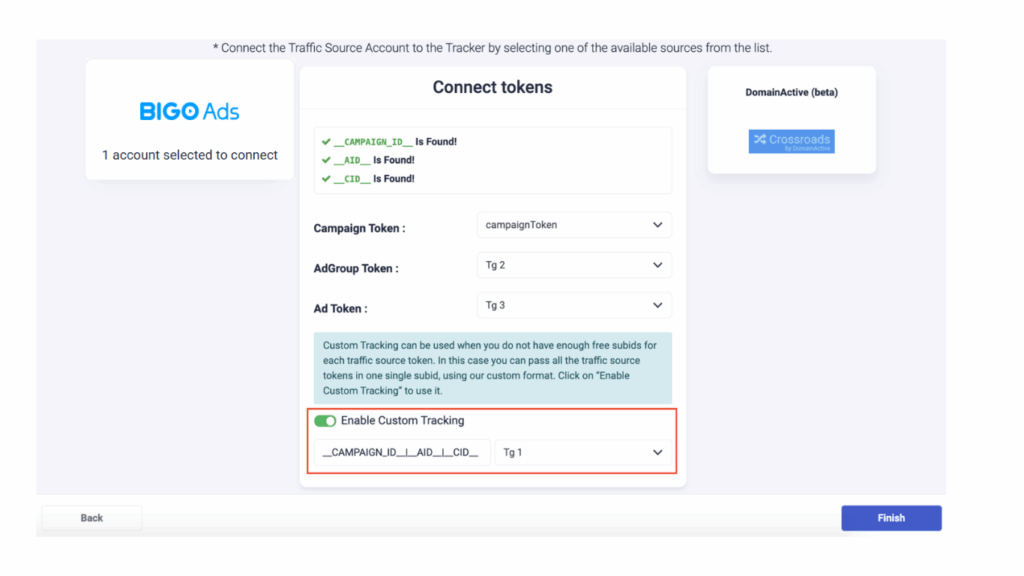
Task: Open the Campaign Token dropdown
Action: pyautogui.click(x=574, y=225)
